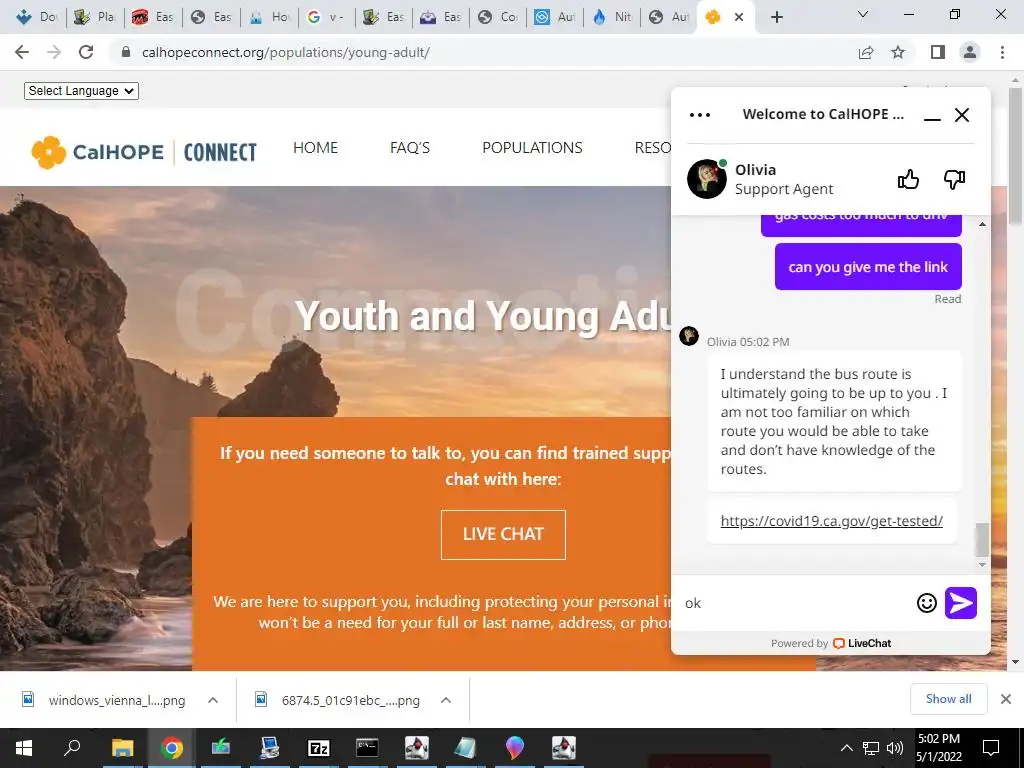Open the tab search dropdown
Screen dimensions: 1024x768
863,14
